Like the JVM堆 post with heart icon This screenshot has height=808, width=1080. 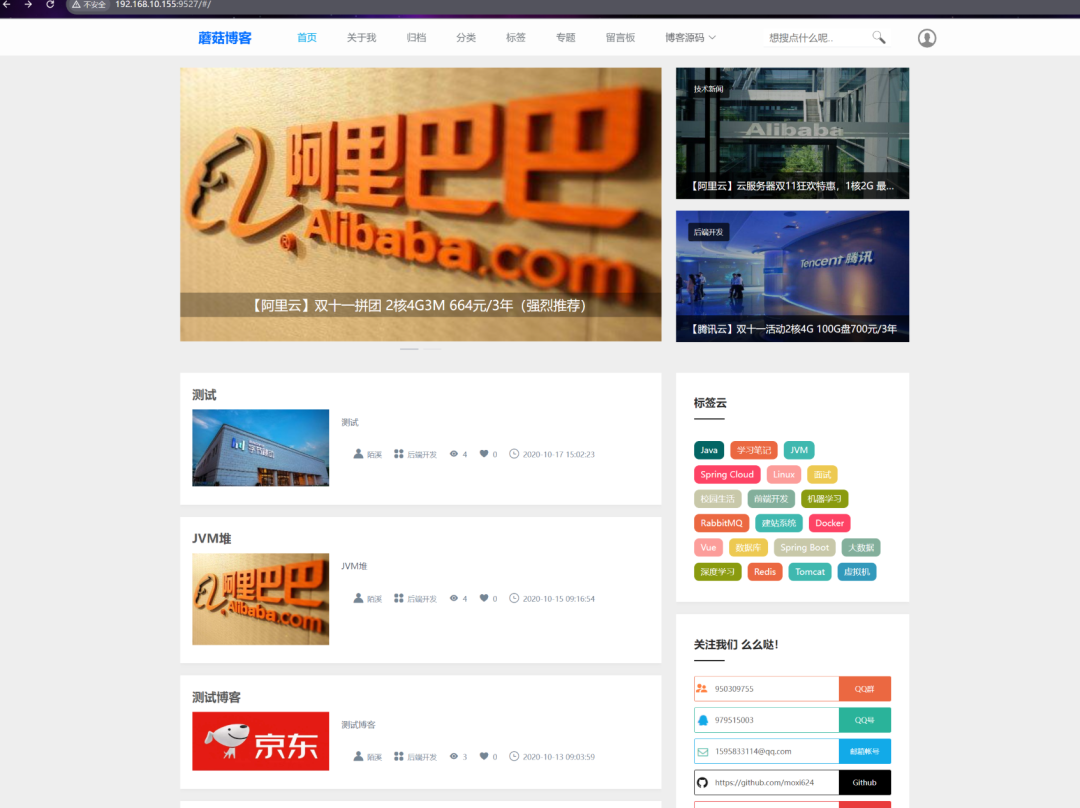[x=484, y=598]
